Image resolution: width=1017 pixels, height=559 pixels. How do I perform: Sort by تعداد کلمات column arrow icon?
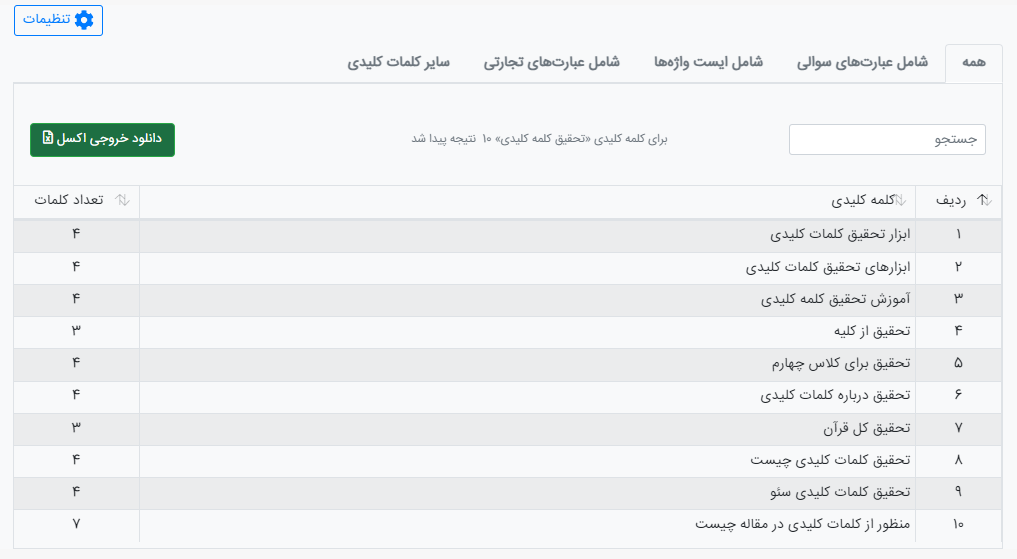[x=123, y=200]
